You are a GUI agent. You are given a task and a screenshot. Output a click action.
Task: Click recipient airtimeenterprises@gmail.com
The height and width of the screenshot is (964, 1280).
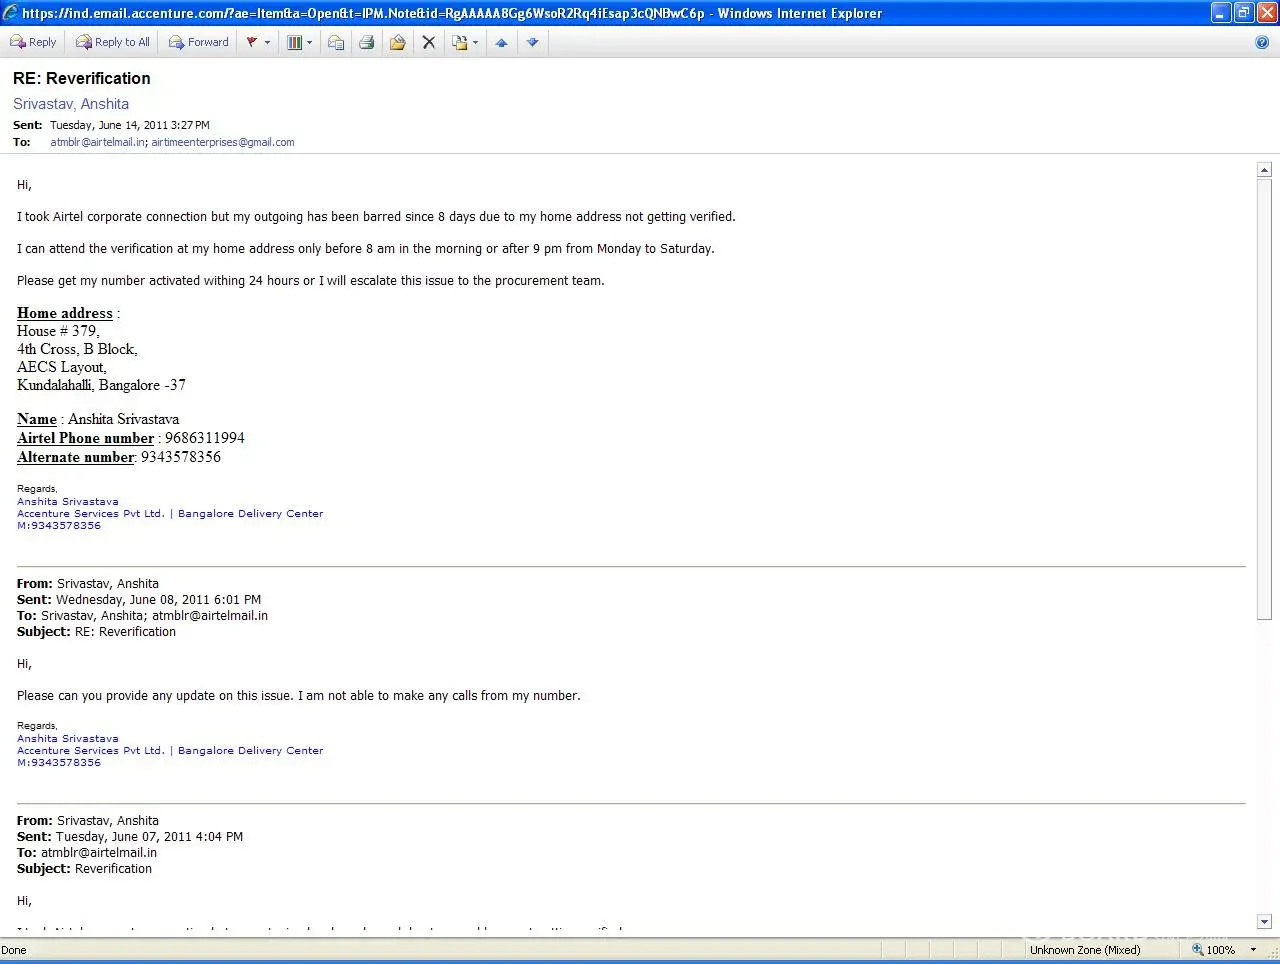[223, 142]
